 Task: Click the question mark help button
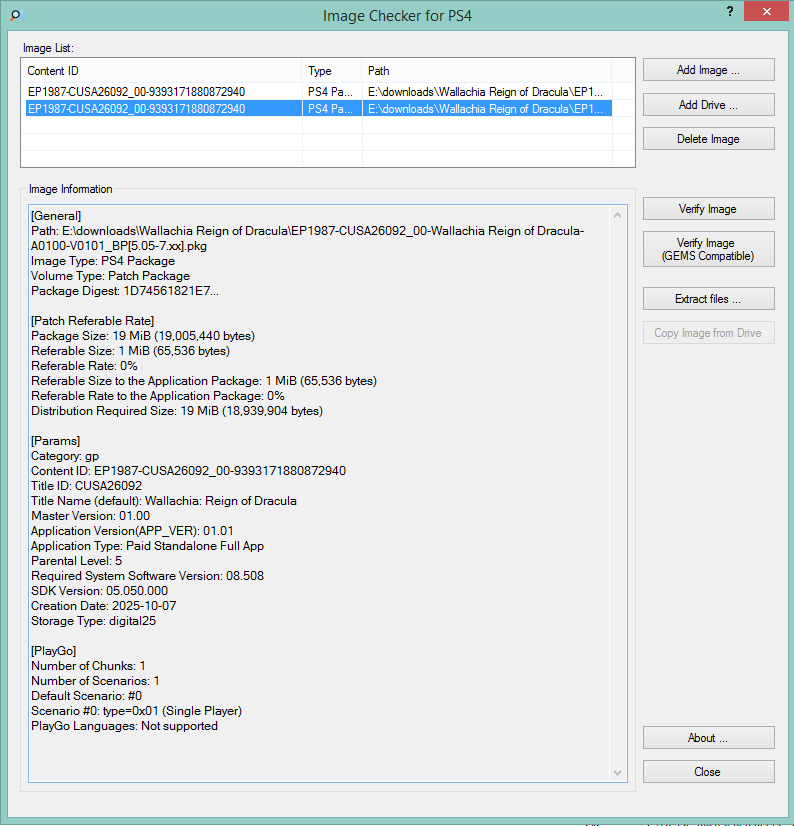[728, 11]
